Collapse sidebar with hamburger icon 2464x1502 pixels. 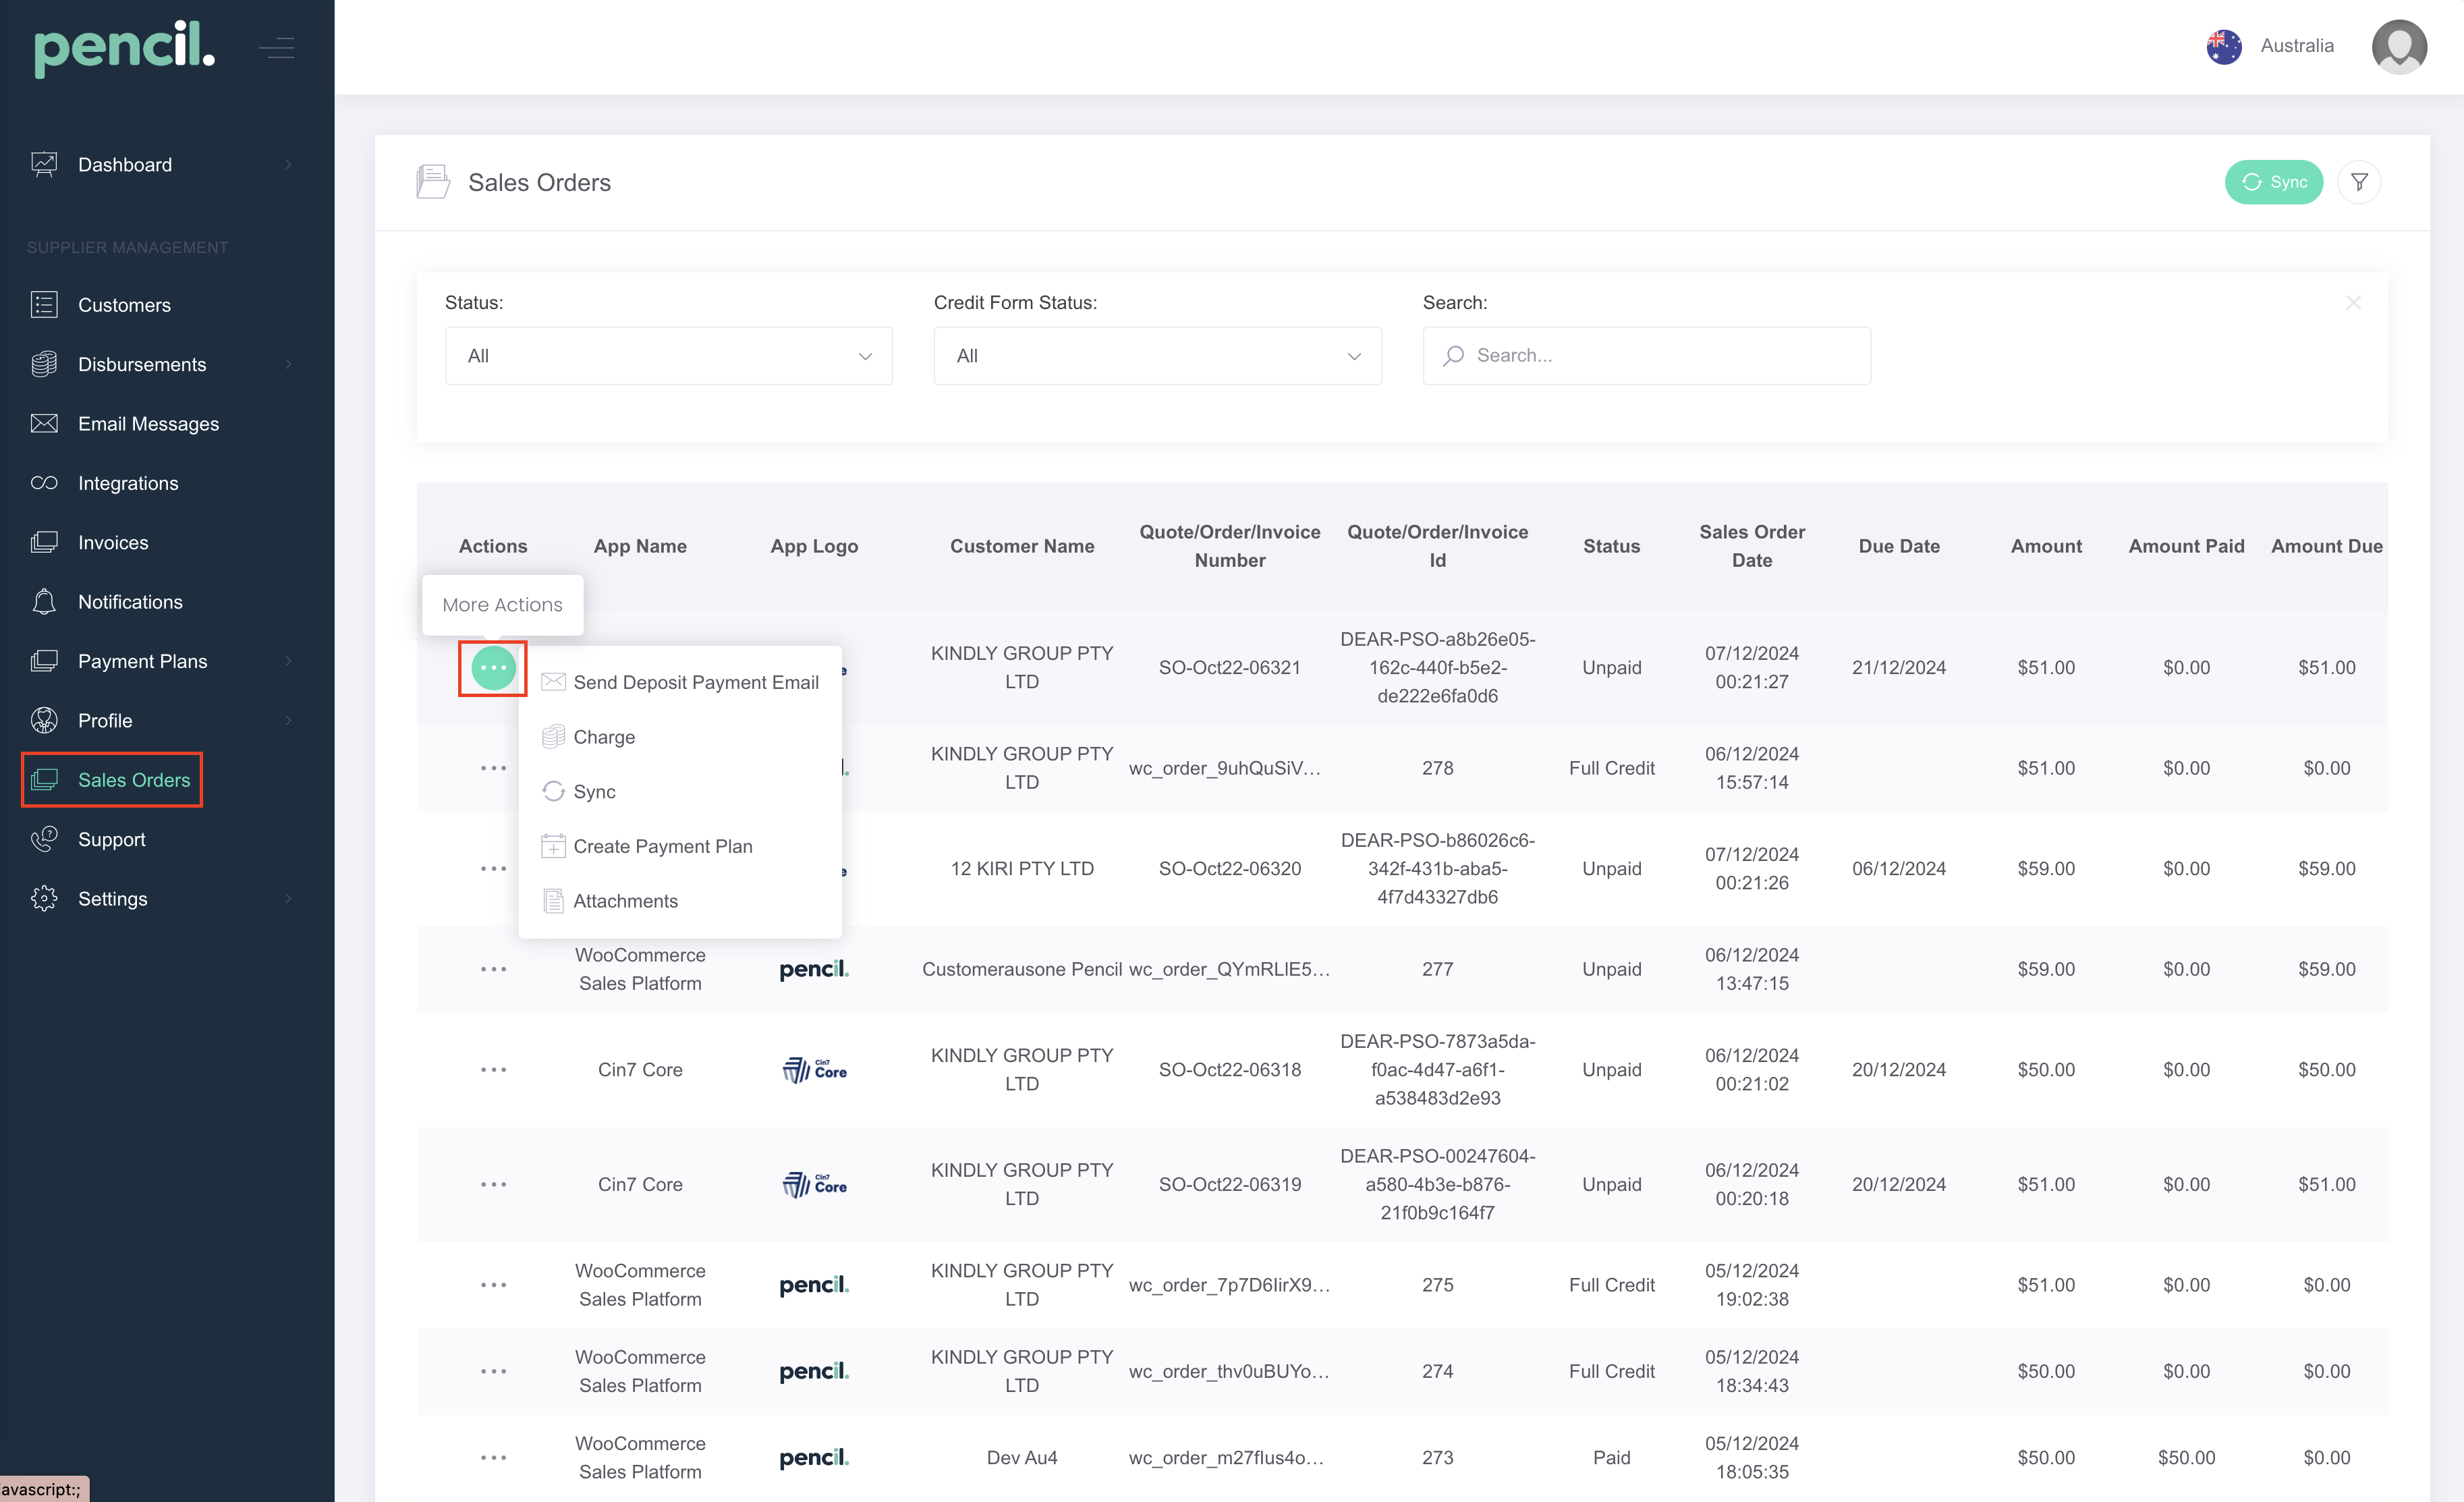276,47
